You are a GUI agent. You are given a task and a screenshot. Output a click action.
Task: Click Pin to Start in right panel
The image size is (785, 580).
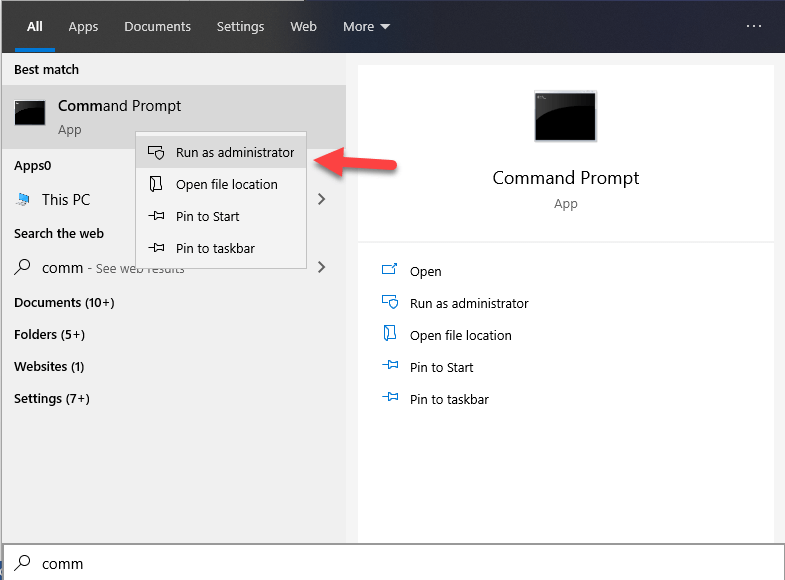441,367
